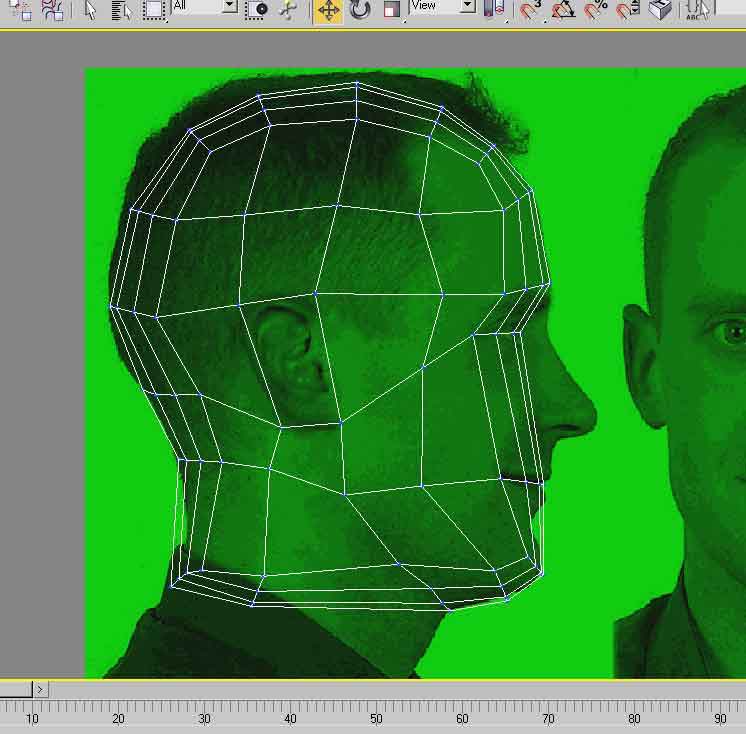Toggle the Spinner Snap button
Image resolution: width=746 pixels, height=734 pixels.
click(628, 10)
